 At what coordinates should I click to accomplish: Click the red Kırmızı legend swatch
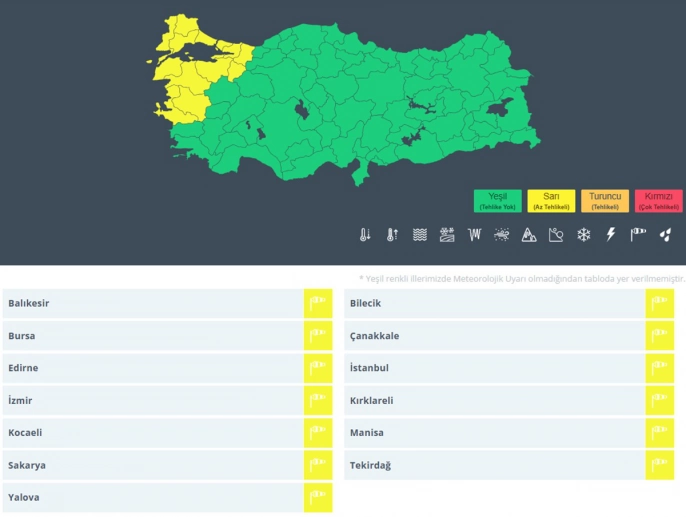[x=658, y=201]
